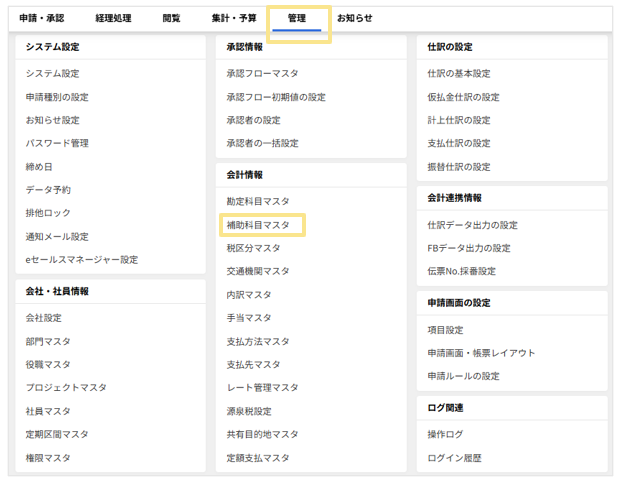
Task: Select the 閲覧 tab
Action: click(171, 18)
